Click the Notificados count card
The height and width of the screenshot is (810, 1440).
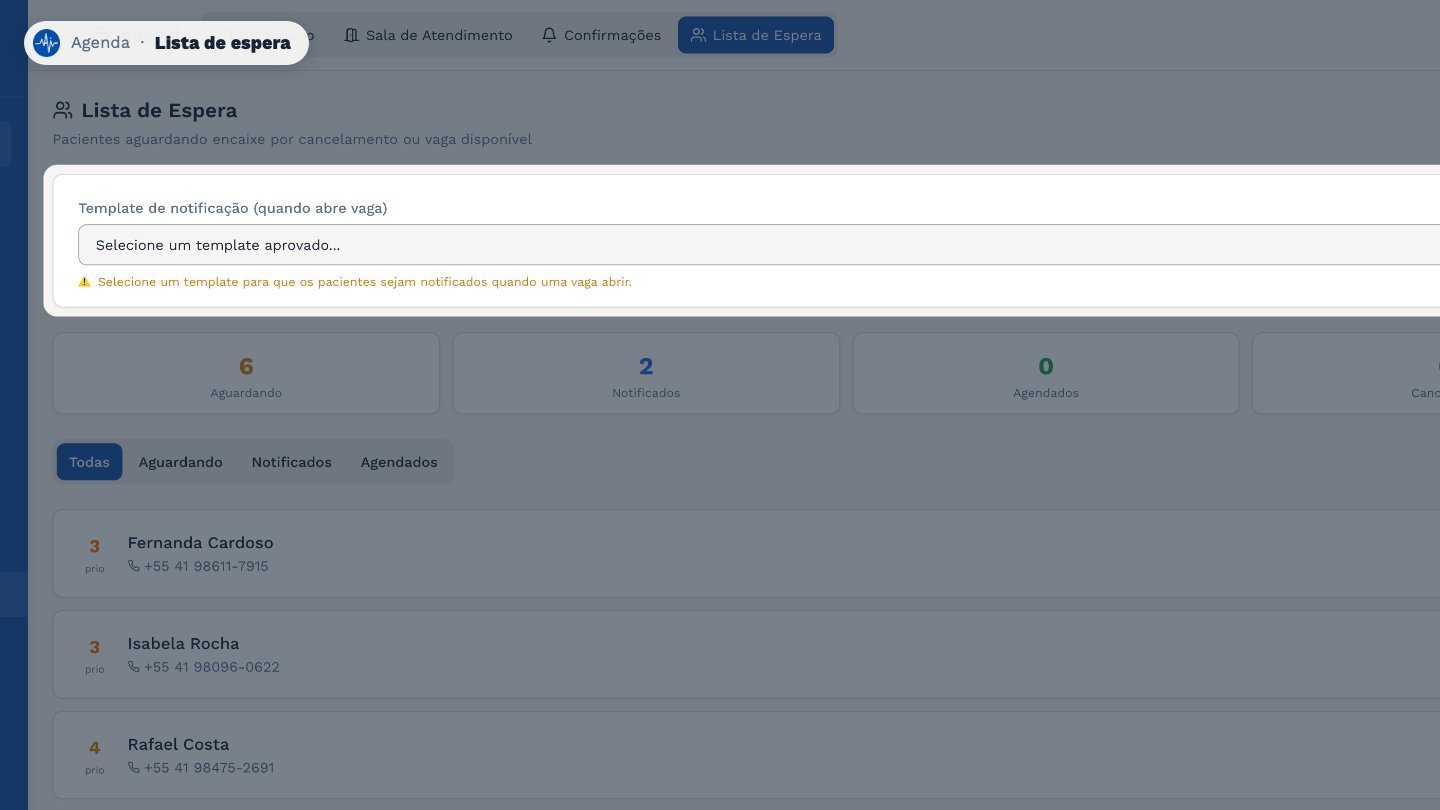click(x=646, y=373)
